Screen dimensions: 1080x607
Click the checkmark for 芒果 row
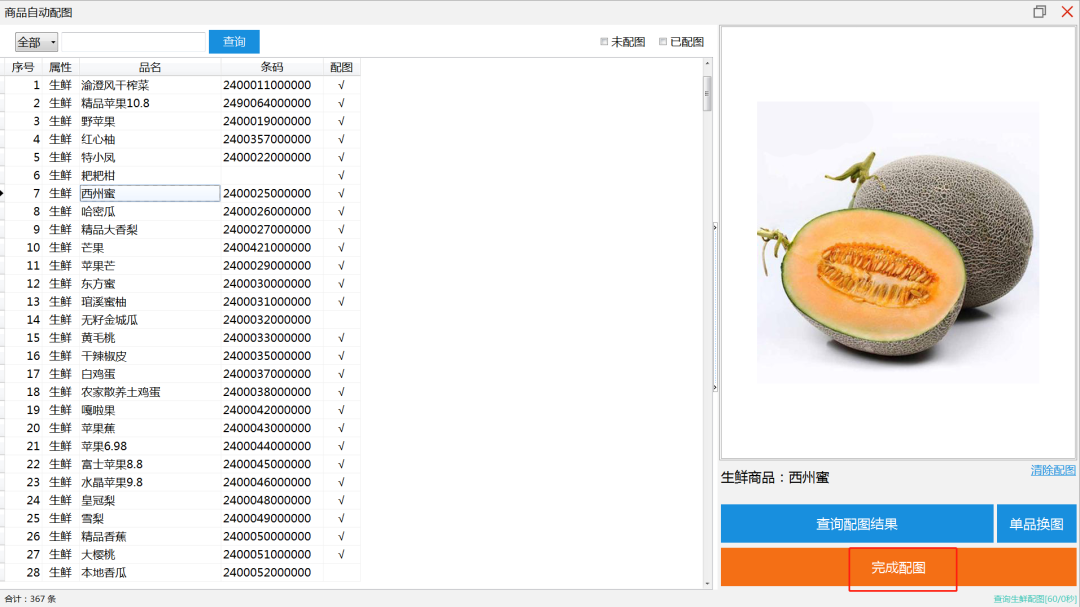341,247
